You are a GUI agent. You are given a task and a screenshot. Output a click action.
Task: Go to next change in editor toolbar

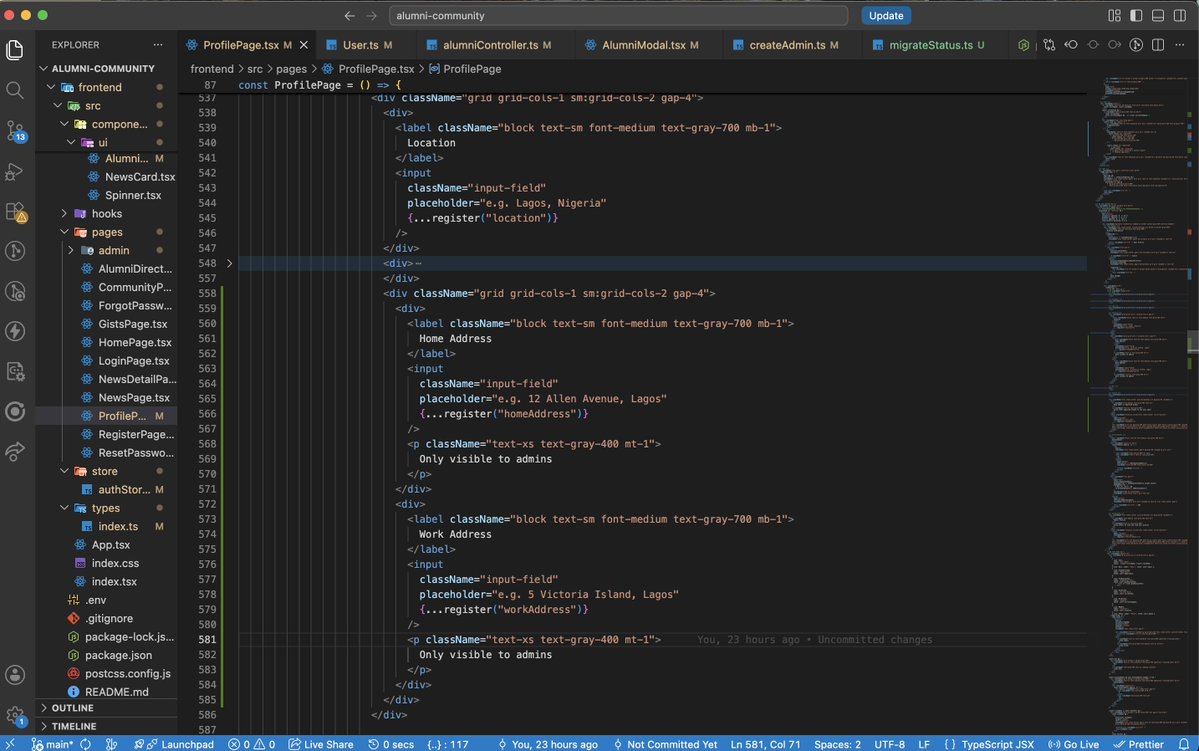(1115, 45)
